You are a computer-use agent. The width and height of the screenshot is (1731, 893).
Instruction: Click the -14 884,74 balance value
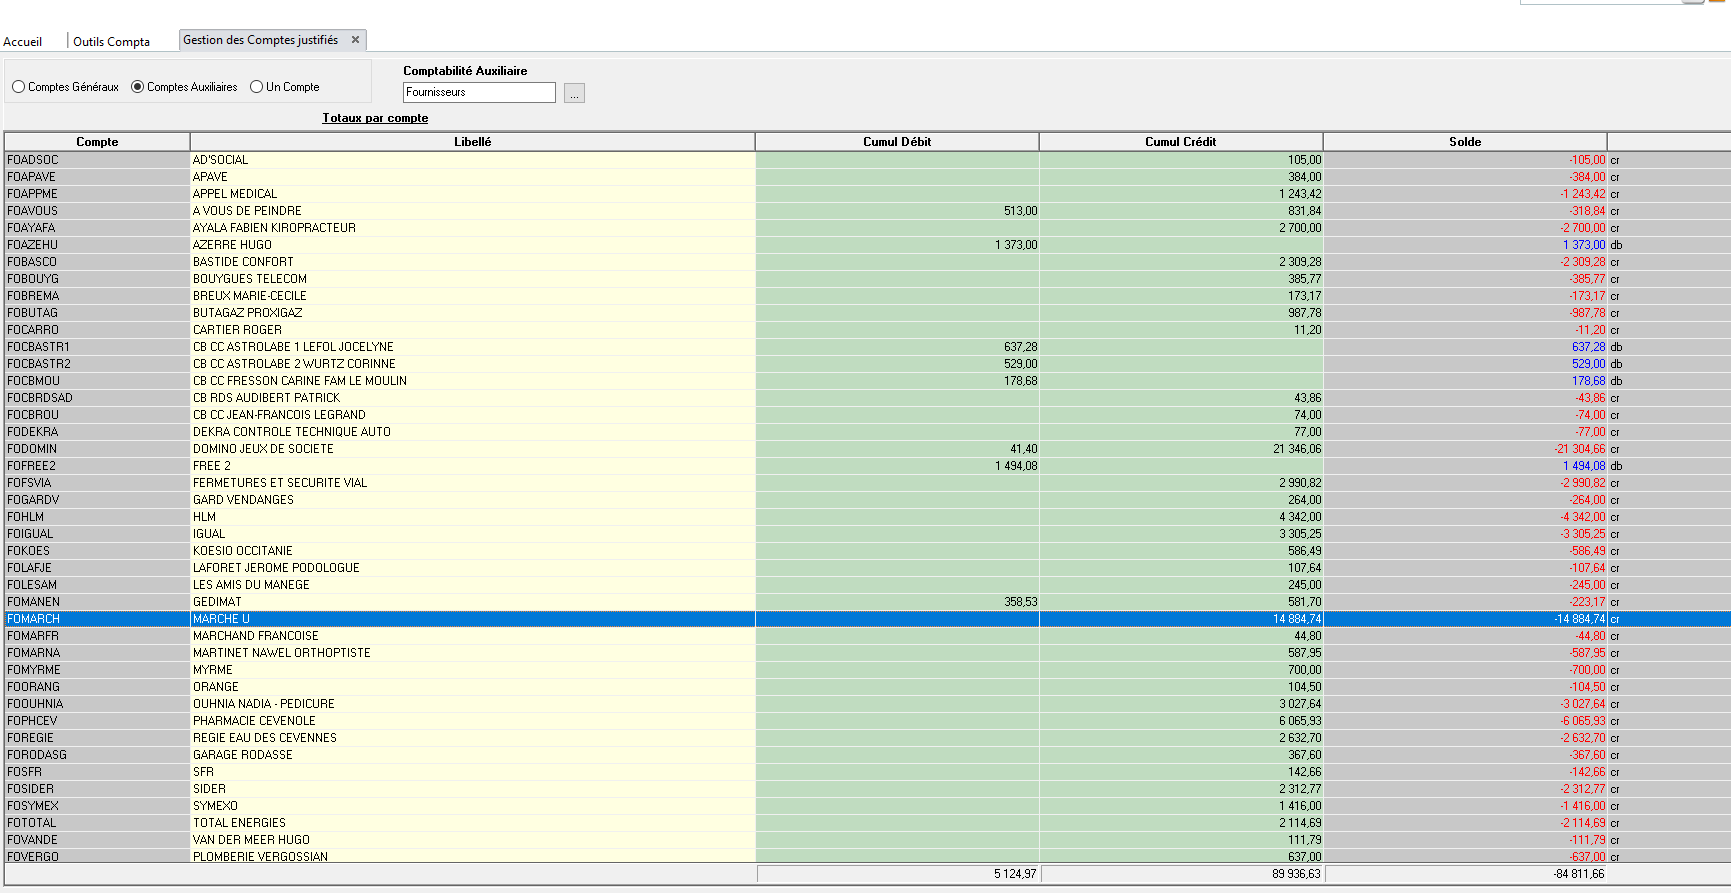coord(1580,619)
